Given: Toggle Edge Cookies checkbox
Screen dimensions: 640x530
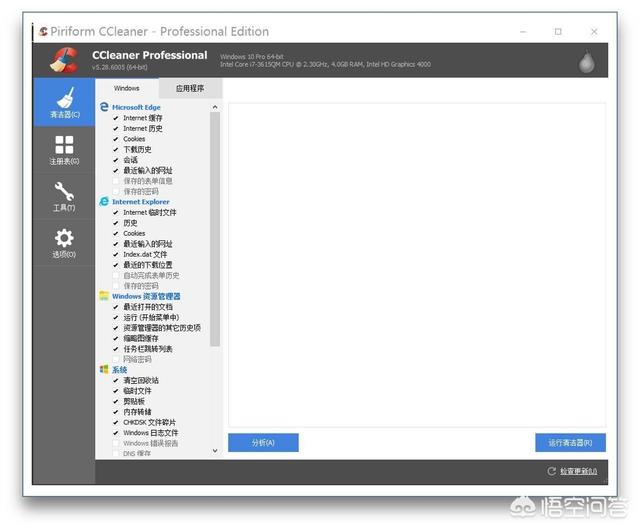Looking at the screenshot, I should point(116,139).
